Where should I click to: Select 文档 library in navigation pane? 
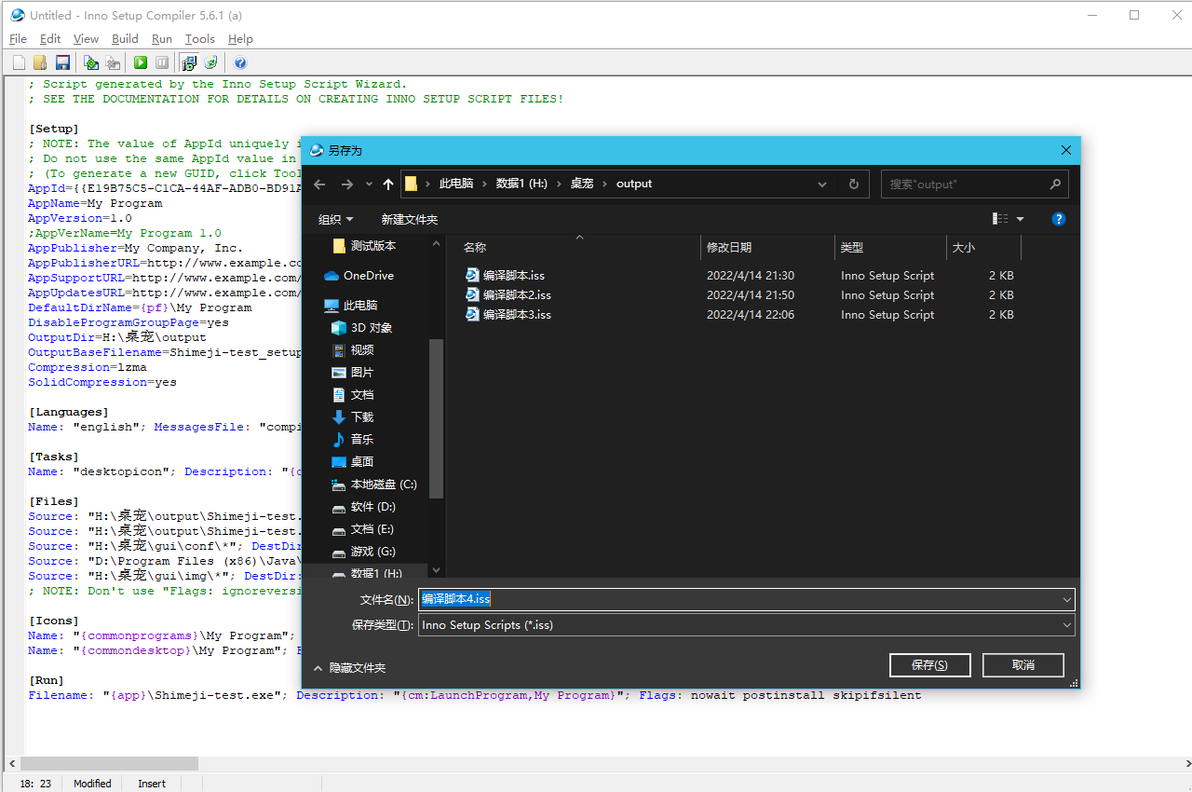coord(353,395)
